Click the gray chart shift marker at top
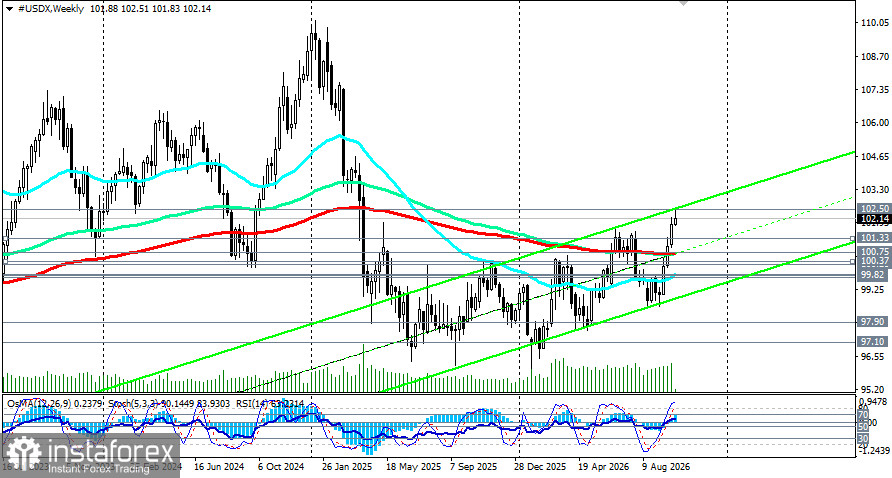 [683, 3]
